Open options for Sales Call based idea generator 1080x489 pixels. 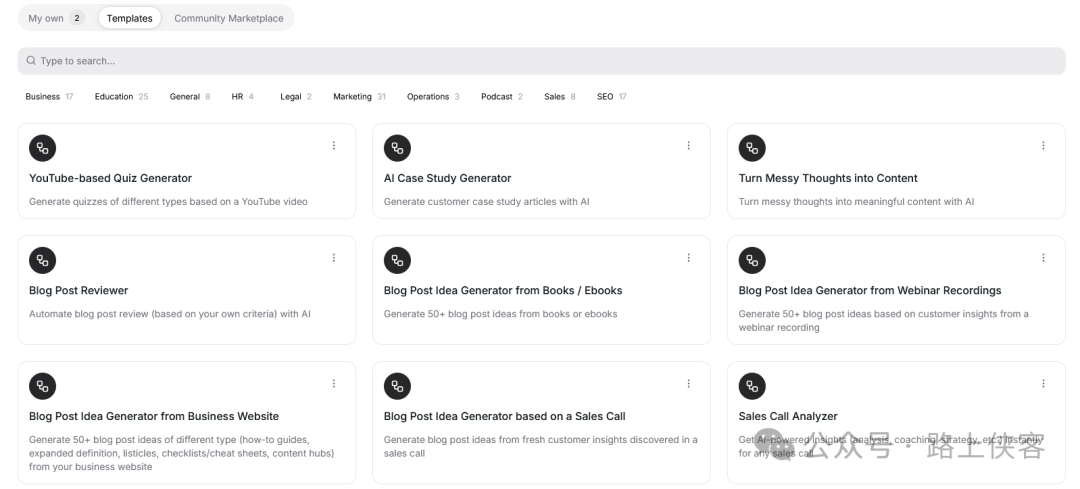688,384
